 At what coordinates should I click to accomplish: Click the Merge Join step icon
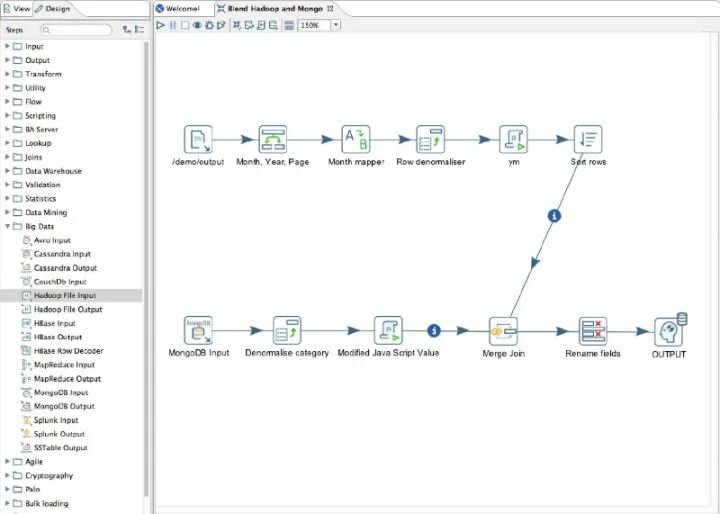pyautogui.click(x=502, y=331)
